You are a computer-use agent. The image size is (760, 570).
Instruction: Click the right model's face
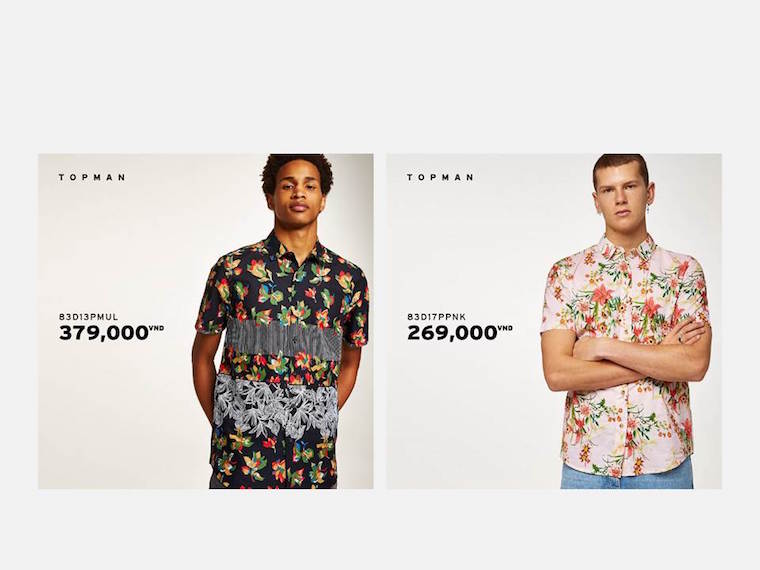623,201
